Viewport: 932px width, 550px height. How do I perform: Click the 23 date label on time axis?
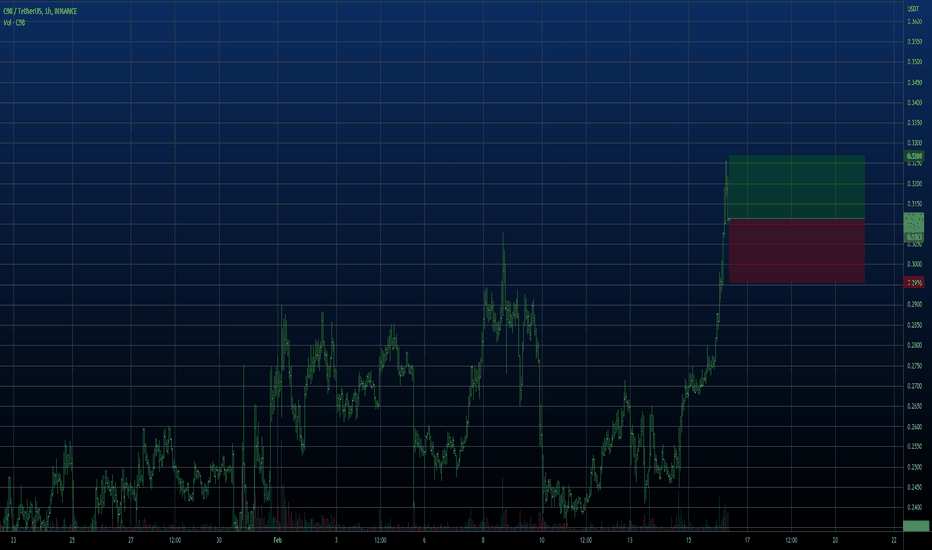point(13,540)
